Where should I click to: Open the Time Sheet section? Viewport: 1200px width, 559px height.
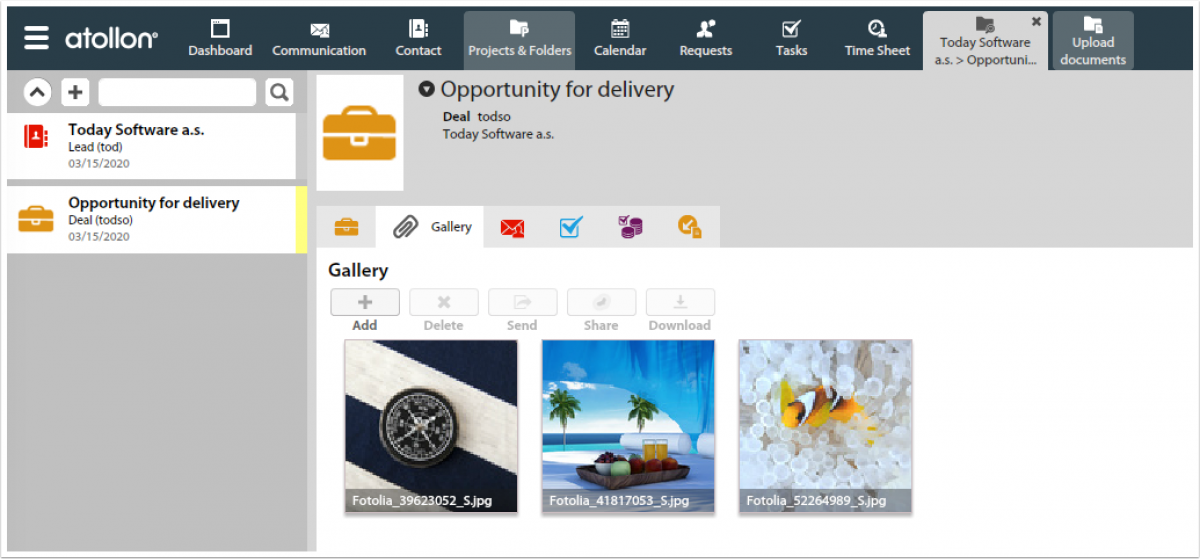(877, 40)
